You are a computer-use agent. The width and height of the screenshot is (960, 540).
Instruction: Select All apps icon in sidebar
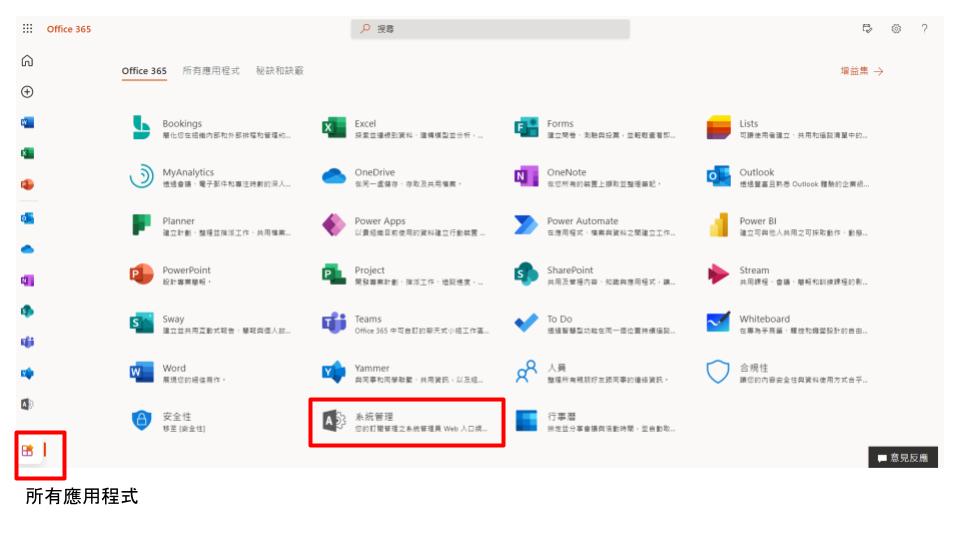tap(28, 451)
